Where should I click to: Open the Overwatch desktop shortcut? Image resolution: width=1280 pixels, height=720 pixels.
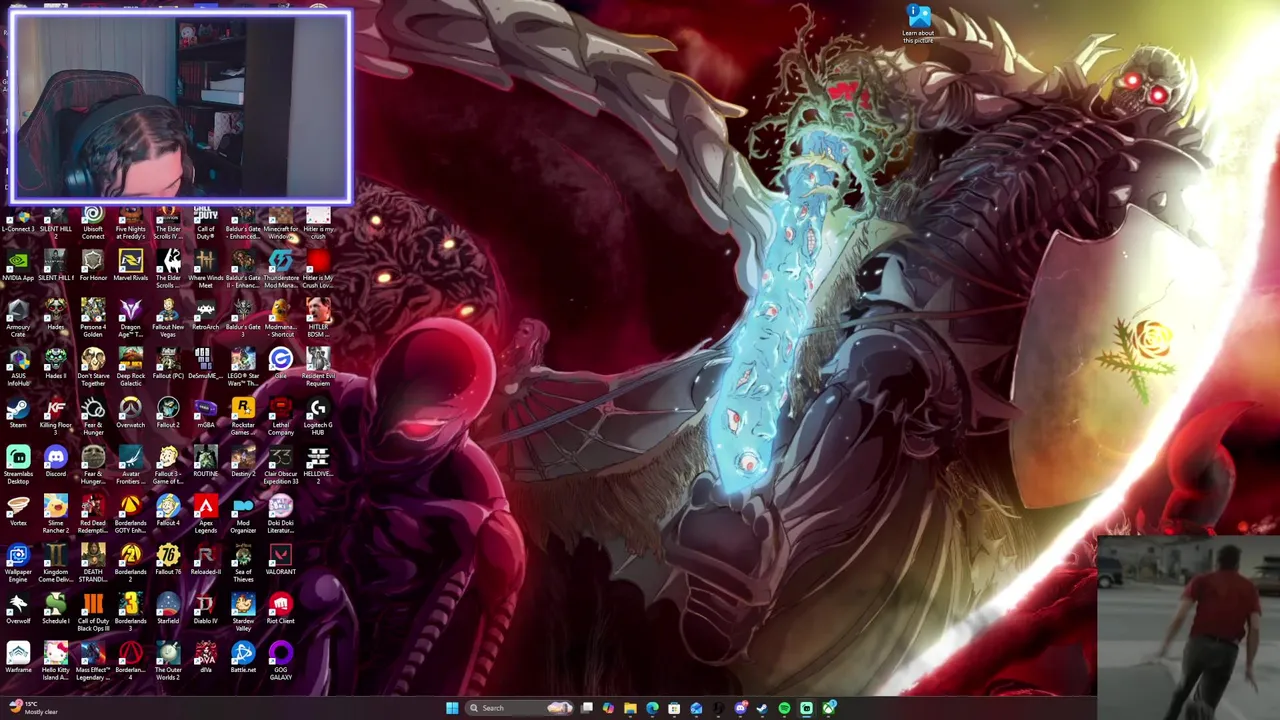pyautogui.click(x=130, y=413)
